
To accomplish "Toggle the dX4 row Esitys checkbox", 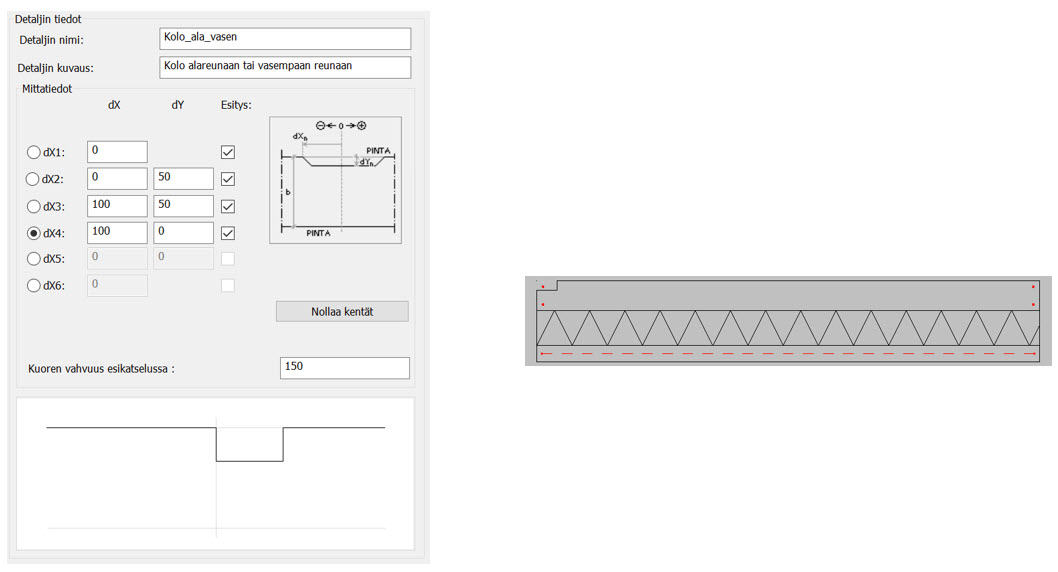I will click(228, 233).
